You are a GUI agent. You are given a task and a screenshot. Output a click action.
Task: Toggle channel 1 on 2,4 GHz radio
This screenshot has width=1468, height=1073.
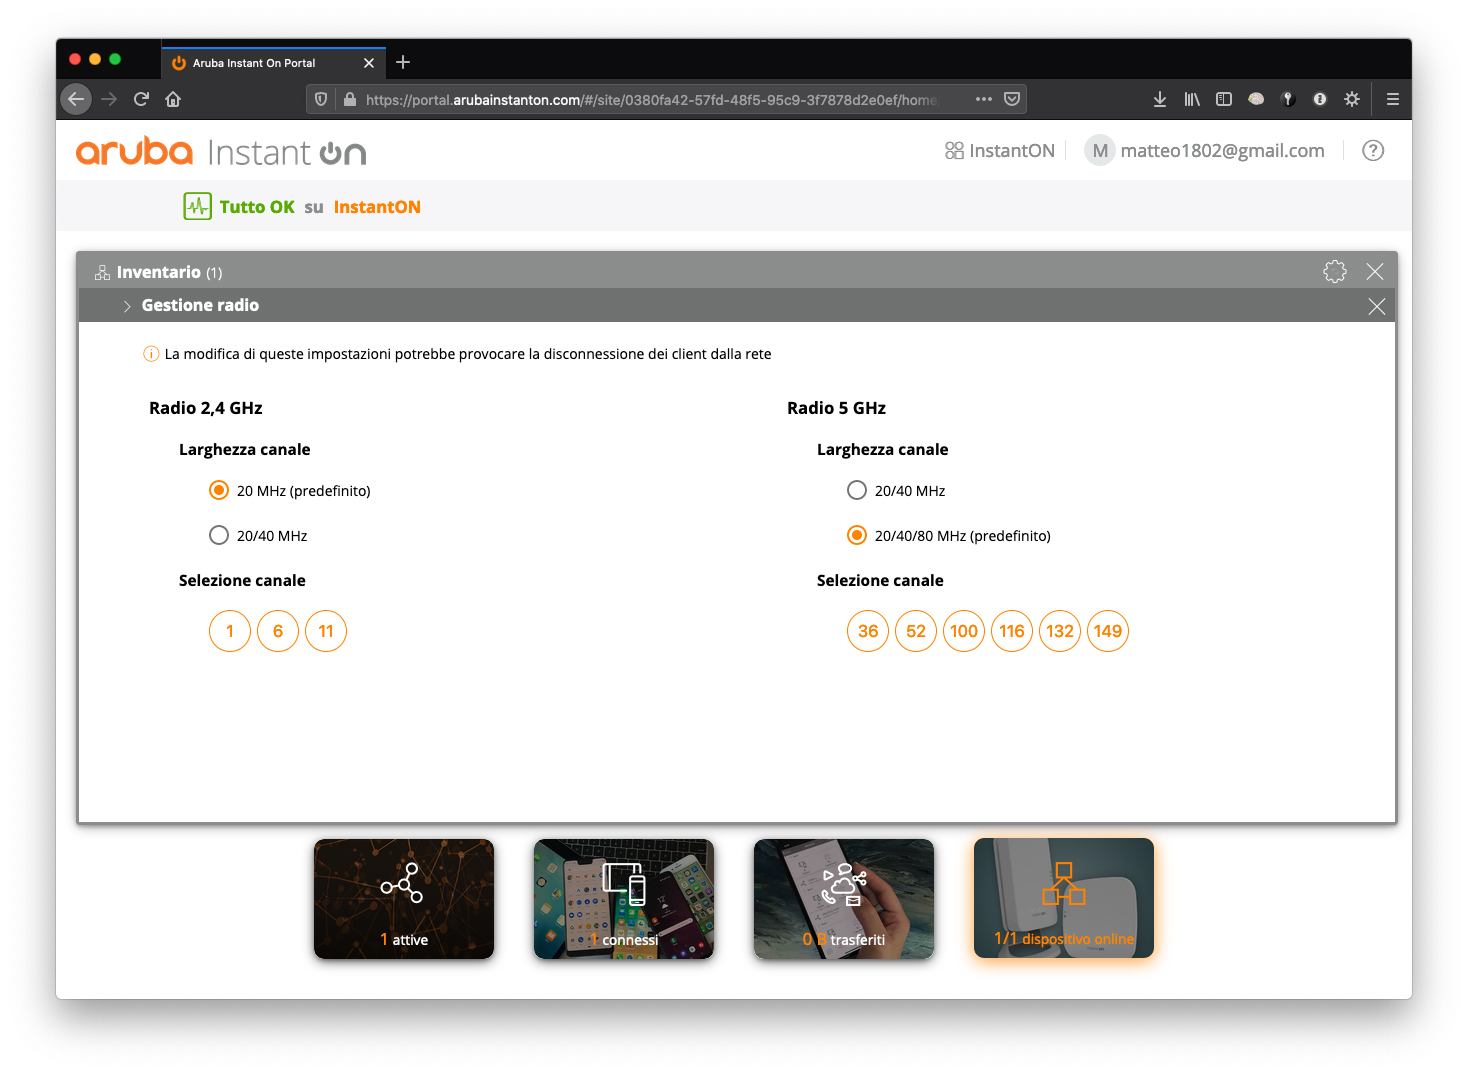tap(230, 631)
